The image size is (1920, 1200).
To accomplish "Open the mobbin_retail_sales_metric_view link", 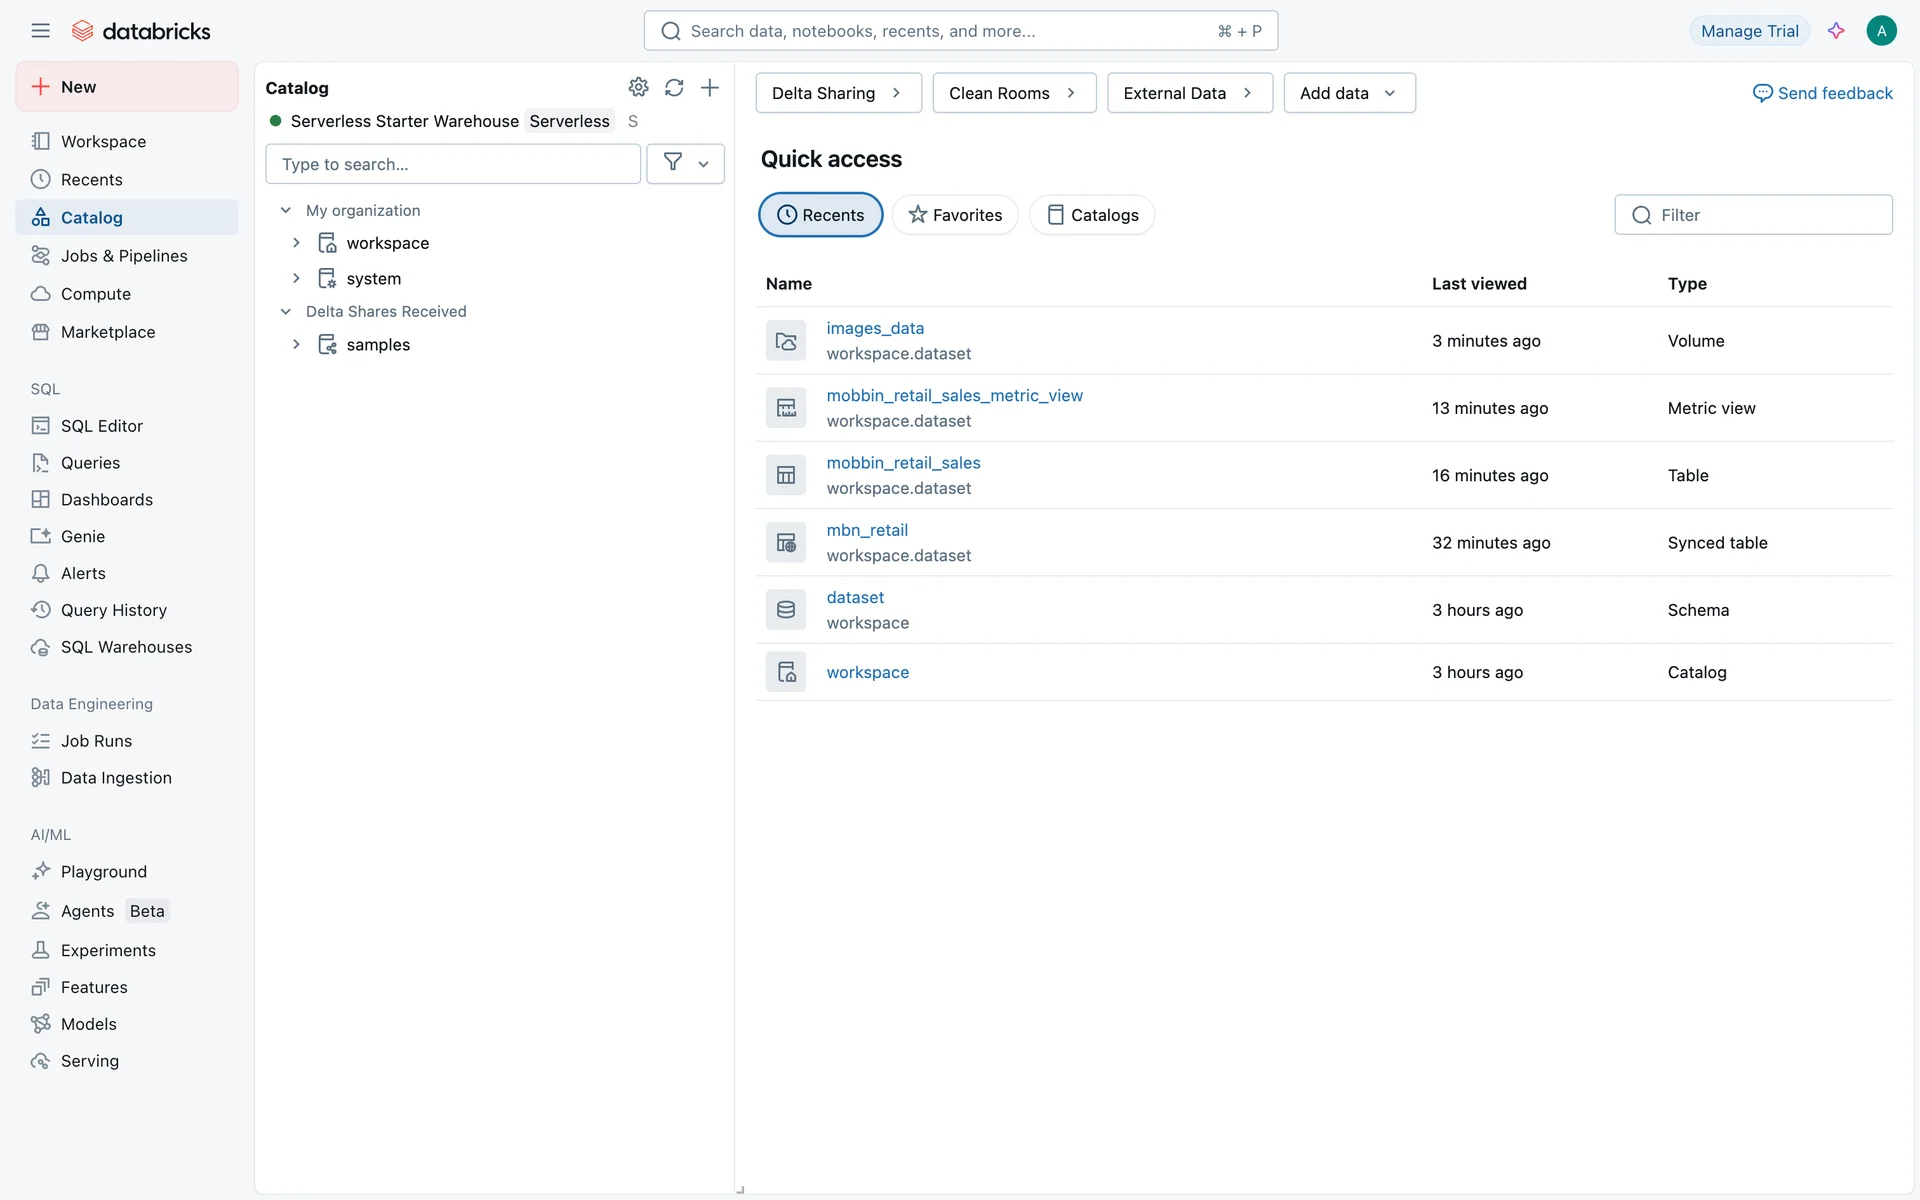I will click(x=954, y=395).
